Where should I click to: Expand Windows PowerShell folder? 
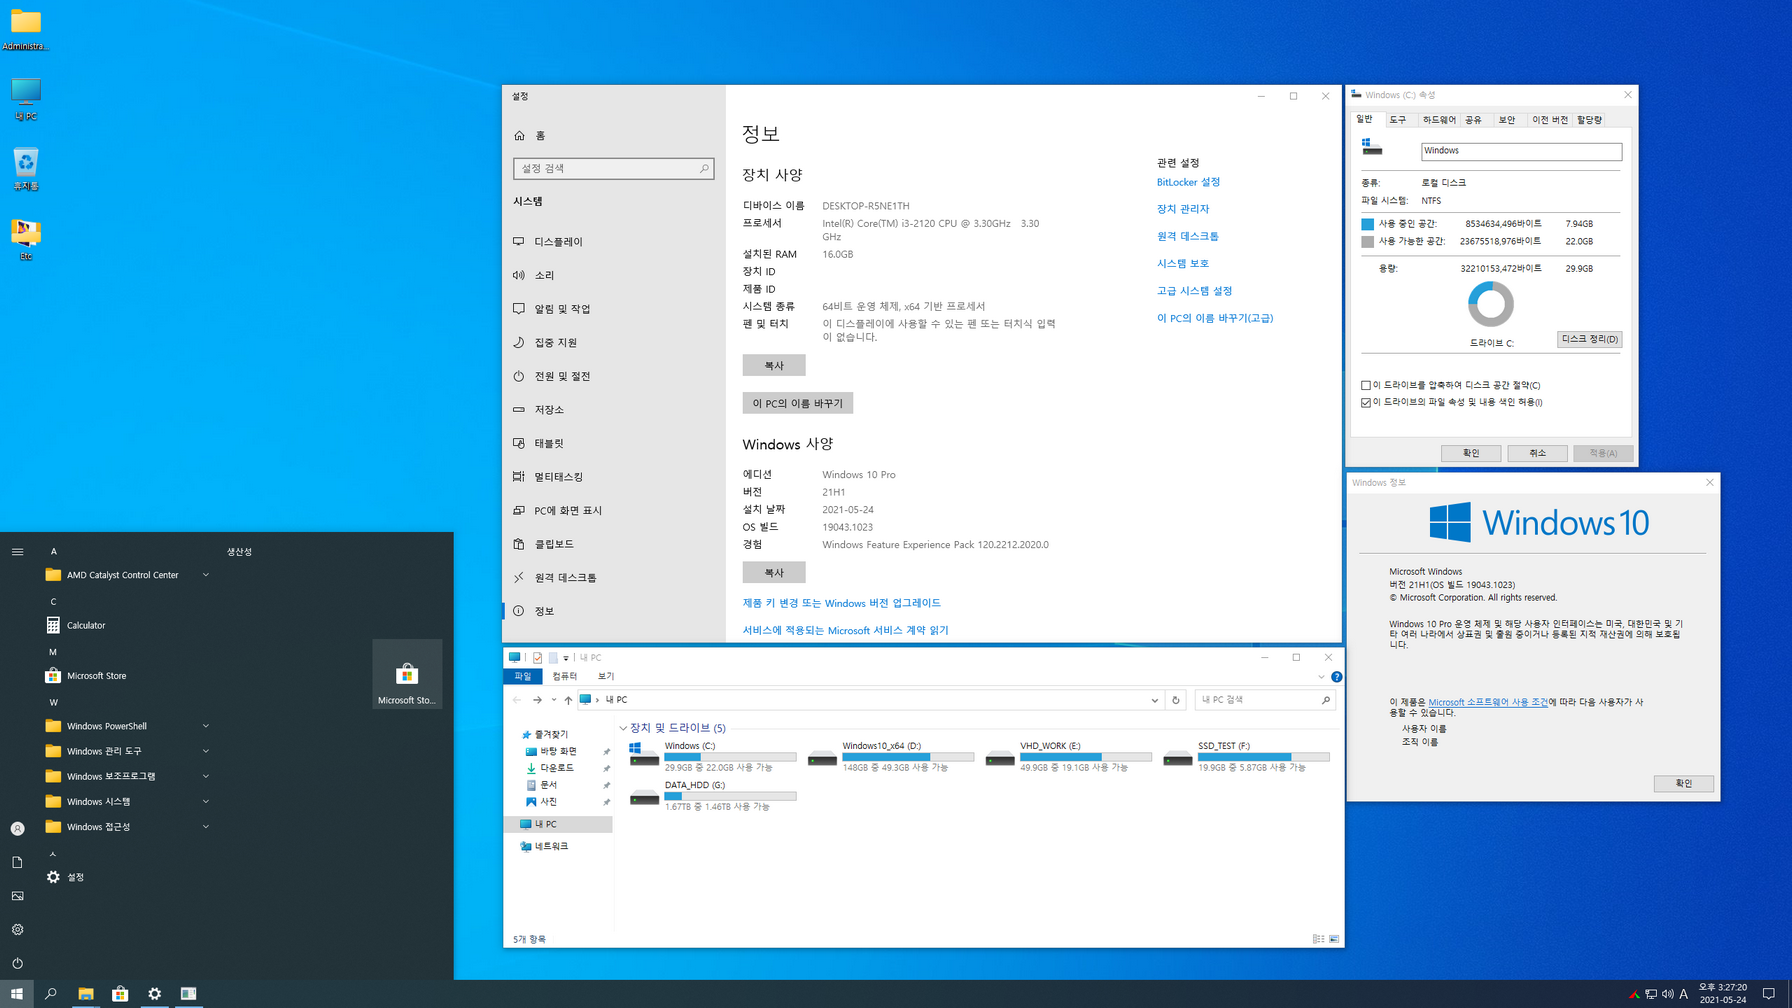coord(206,726)
